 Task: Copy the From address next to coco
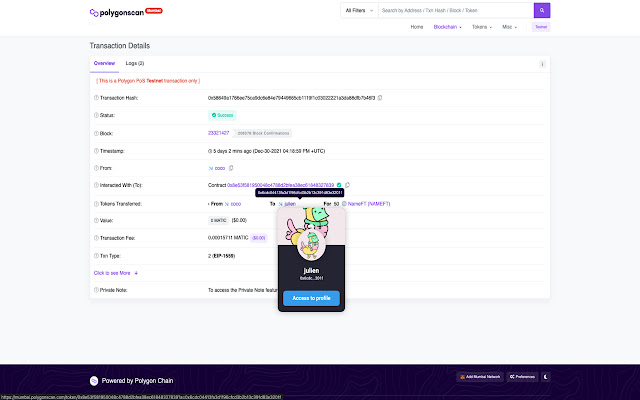pyautogui.click(x=231, y=168)
